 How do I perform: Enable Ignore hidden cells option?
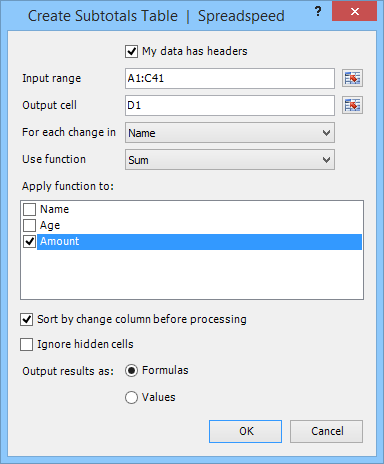[x=26, y=344]
